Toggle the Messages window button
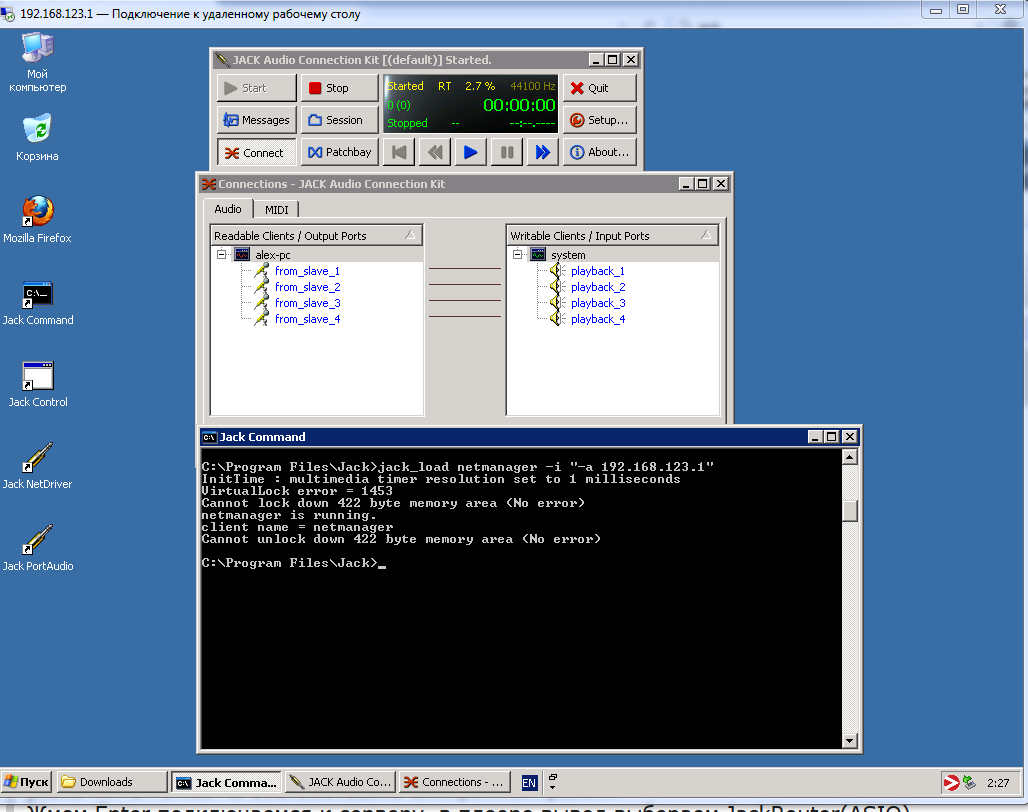Screen dimensions: 1028x812 tap(256, 120)
